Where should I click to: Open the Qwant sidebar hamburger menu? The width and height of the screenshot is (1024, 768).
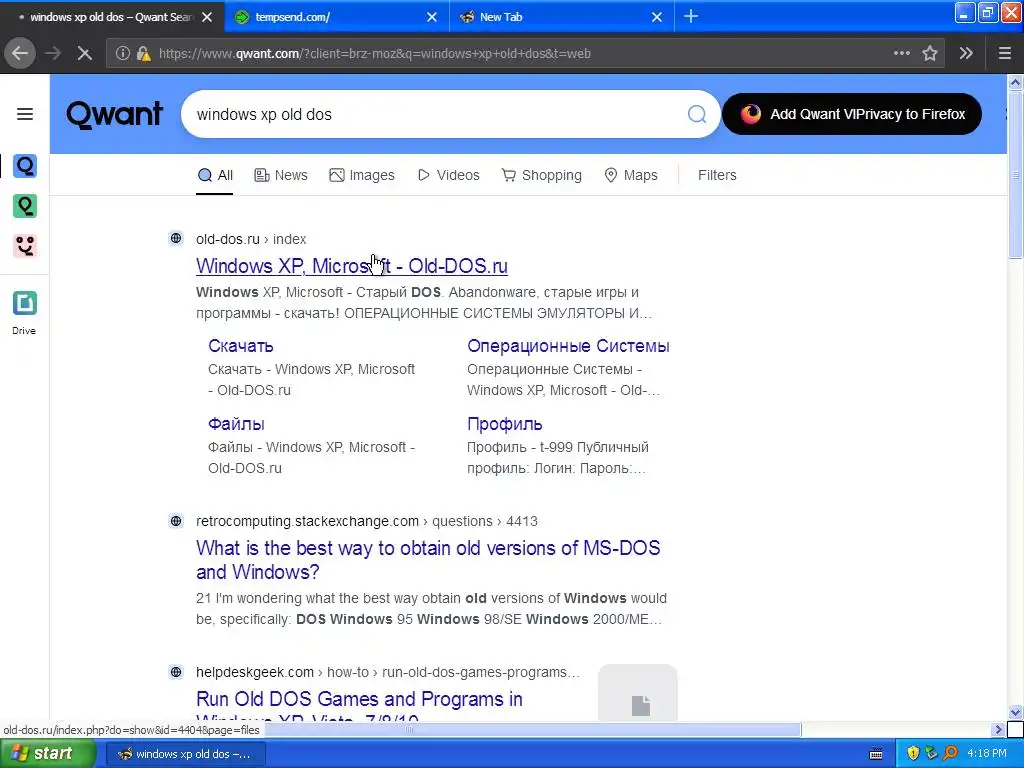coord(25,114)
